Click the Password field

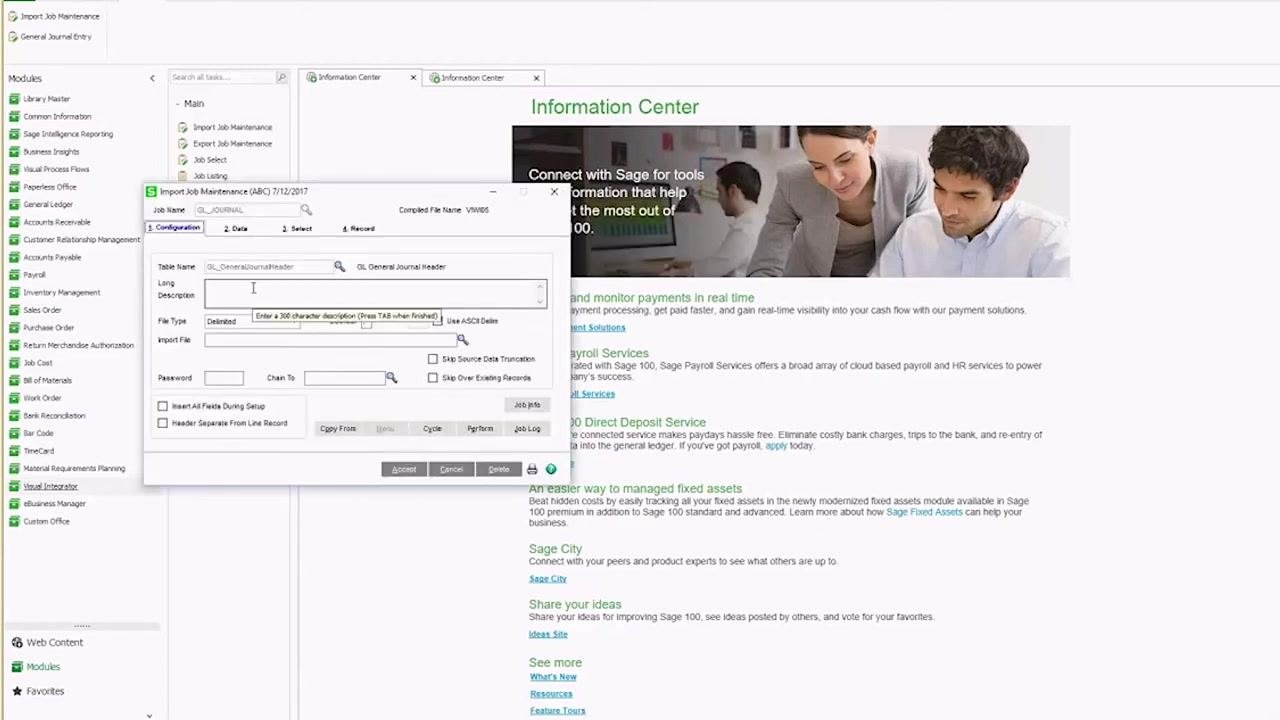[224, 378]
